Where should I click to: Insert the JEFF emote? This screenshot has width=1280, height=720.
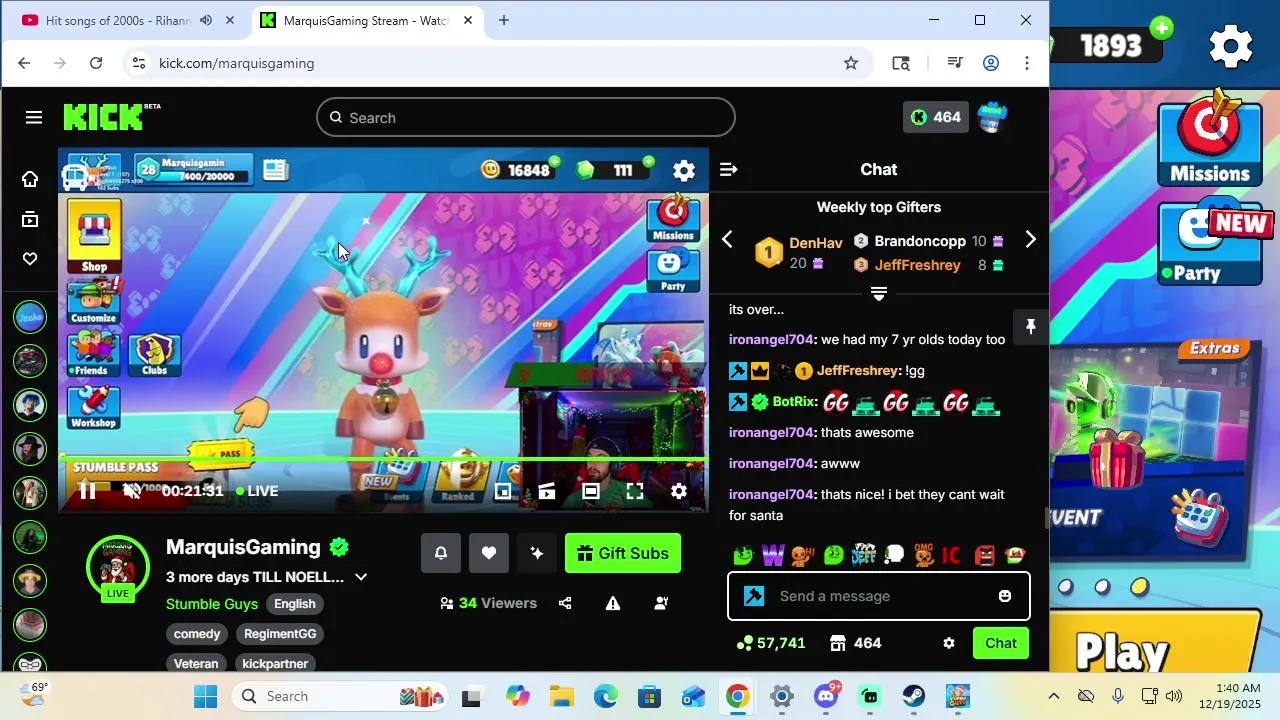(x=864, y=554)
